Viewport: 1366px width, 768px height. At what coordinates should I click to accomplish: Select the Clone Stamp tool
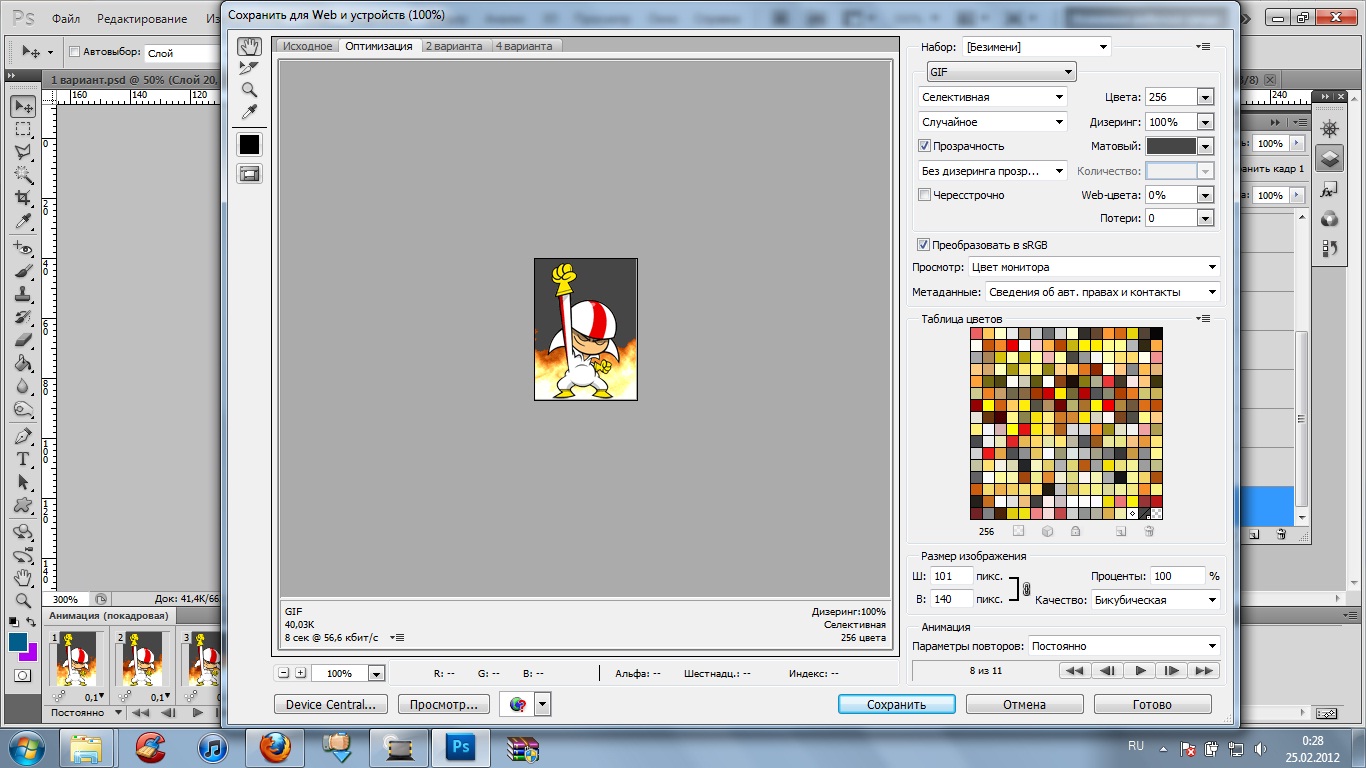click(23, 294)
